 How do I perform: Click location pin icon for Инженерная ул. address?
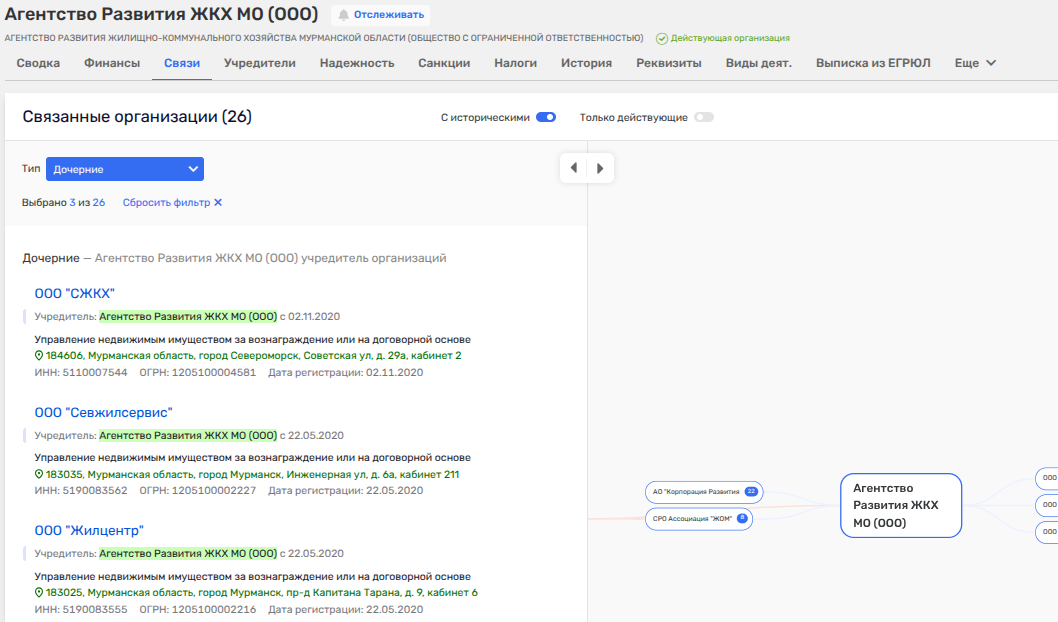[39, 475]
